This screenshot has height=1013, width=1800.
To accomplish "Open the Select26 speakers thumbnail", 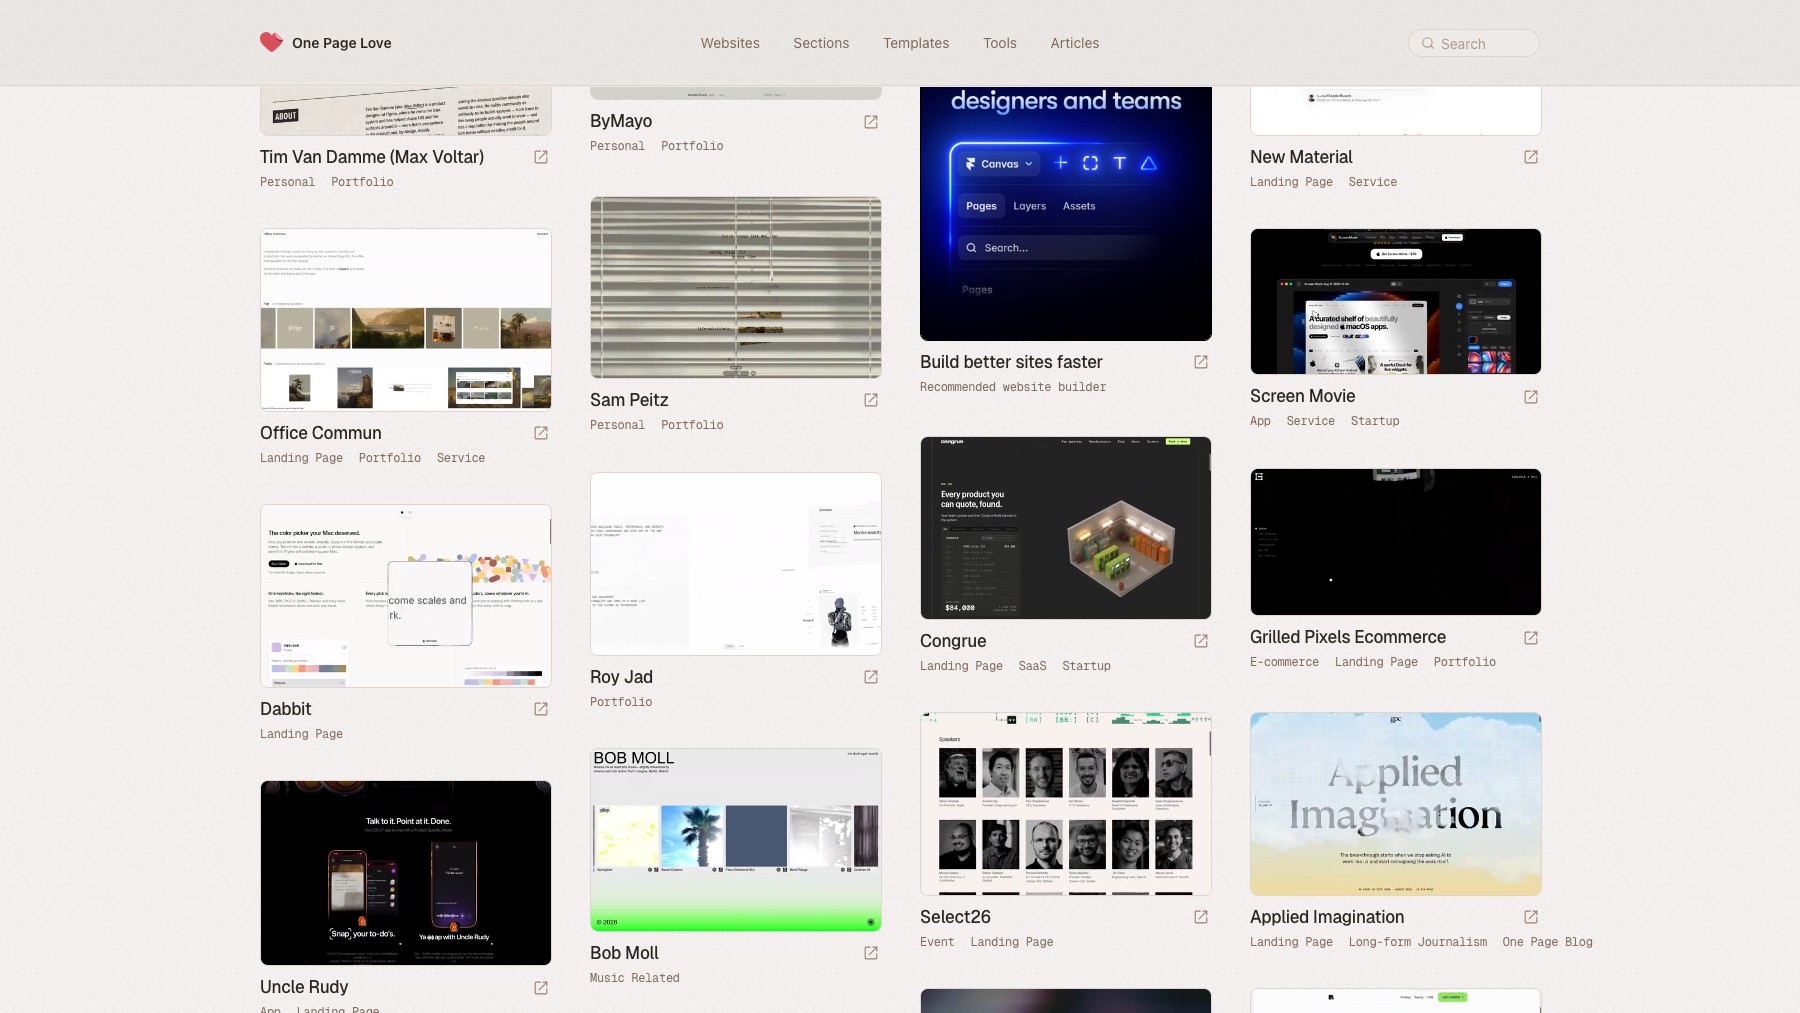I will pyautogui.click(x=1066, y=804).
